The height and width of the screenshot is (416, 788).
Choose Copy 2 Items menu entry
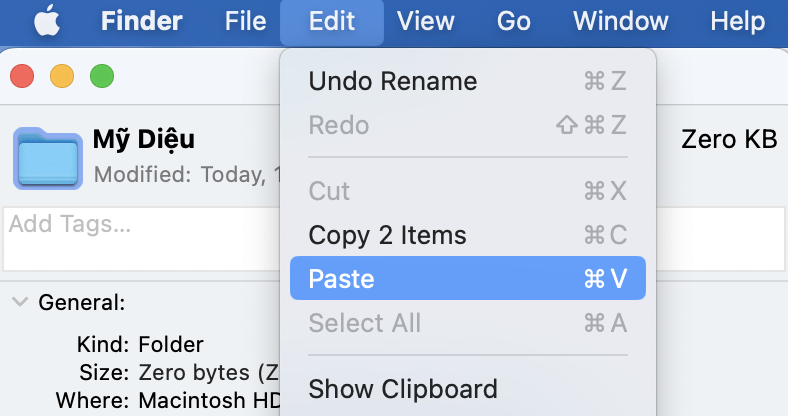[x=388, y=235]
